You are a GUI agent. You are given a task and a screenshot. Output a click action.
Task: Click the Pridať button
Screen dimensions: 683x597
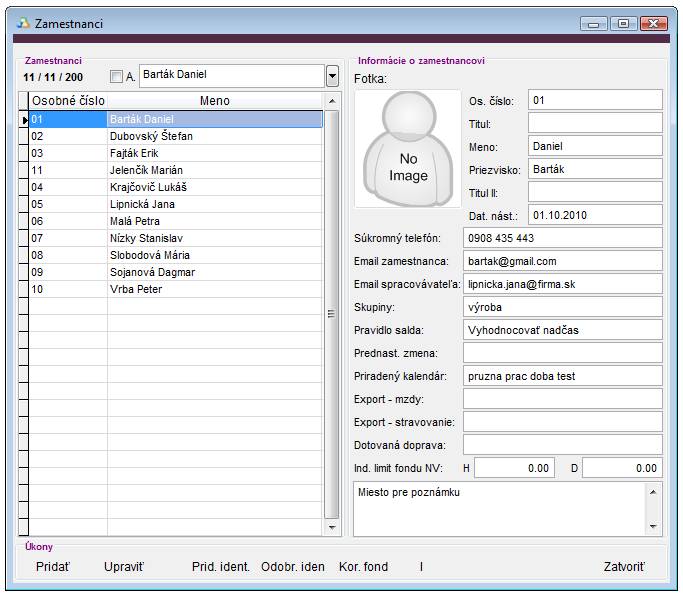pyautogui.click(x=53, y=567)
